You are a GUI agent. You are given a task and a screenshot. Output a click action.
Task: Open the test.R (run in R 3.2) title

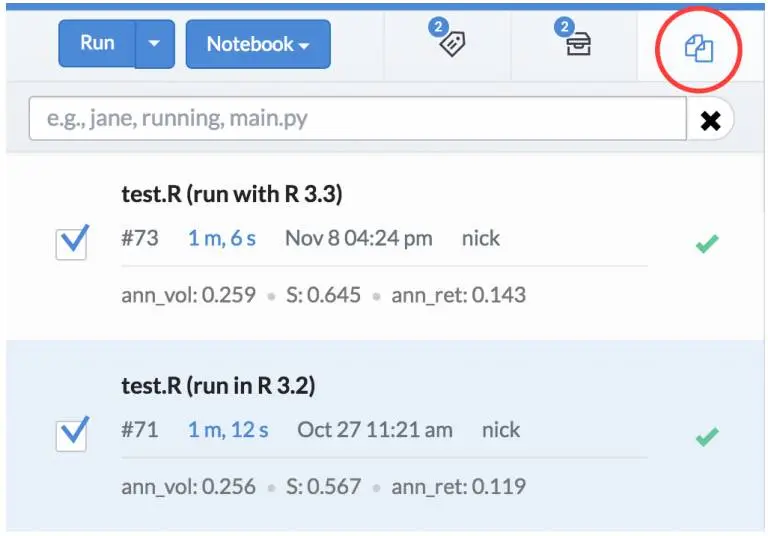[218, 385]
